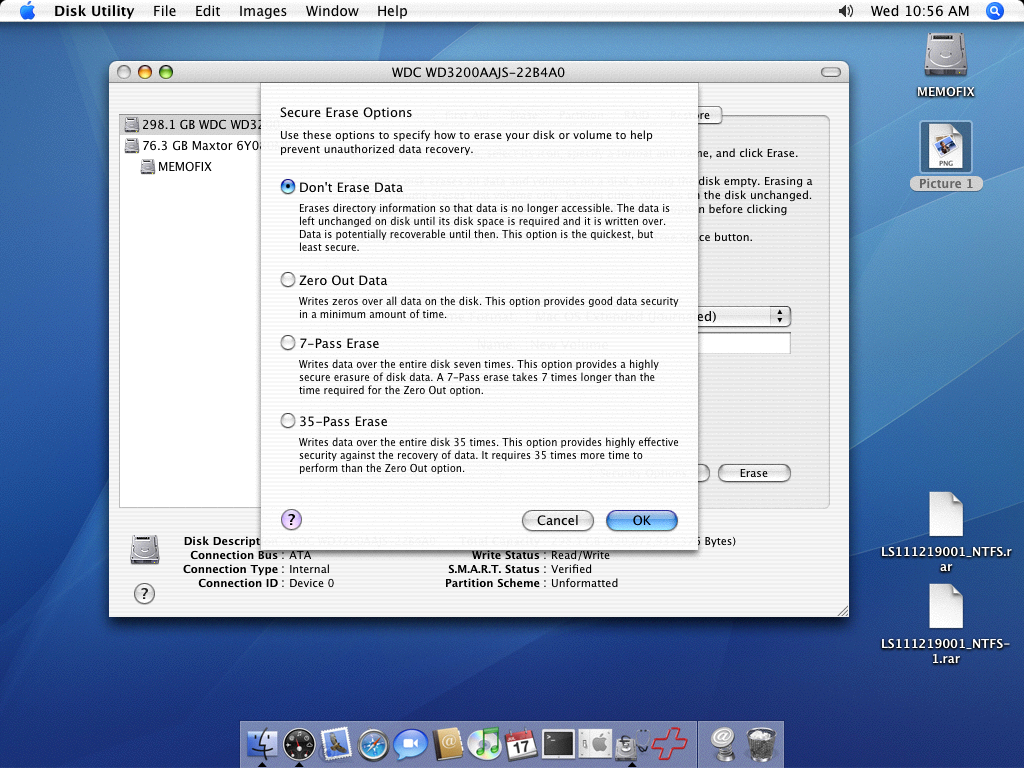Choose the 7-Pass Erase option
This screenshot has height=768, width=1024.
click(288, 343)
